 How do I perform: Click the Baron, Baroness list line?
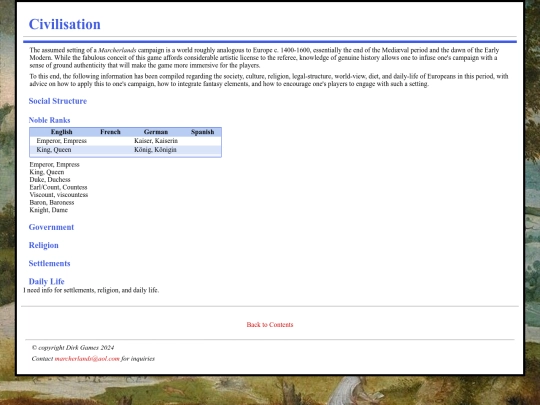pyautogui.click(x=52, y=202)
